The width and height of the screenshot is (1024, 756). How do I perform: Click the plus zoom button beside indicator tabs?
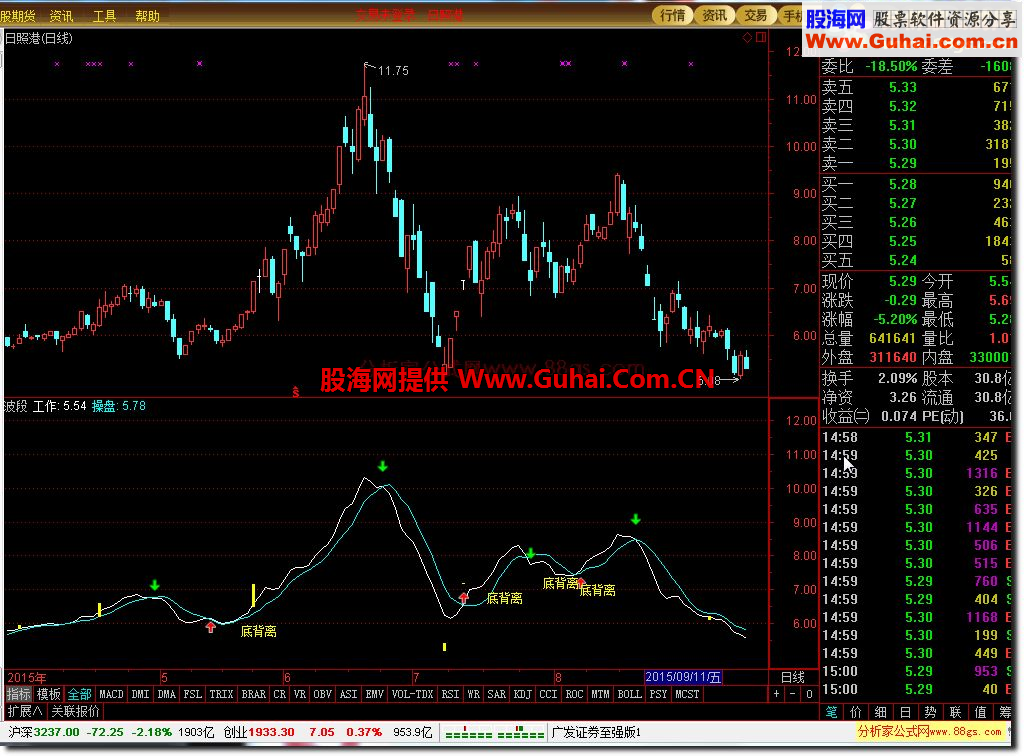coord(776,694)
